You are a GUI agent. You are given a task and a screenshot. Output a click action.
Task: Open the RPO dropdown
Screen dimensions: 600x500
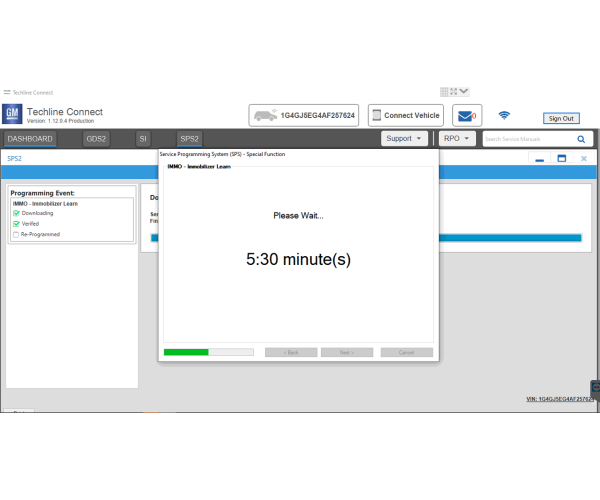point(457,138)
